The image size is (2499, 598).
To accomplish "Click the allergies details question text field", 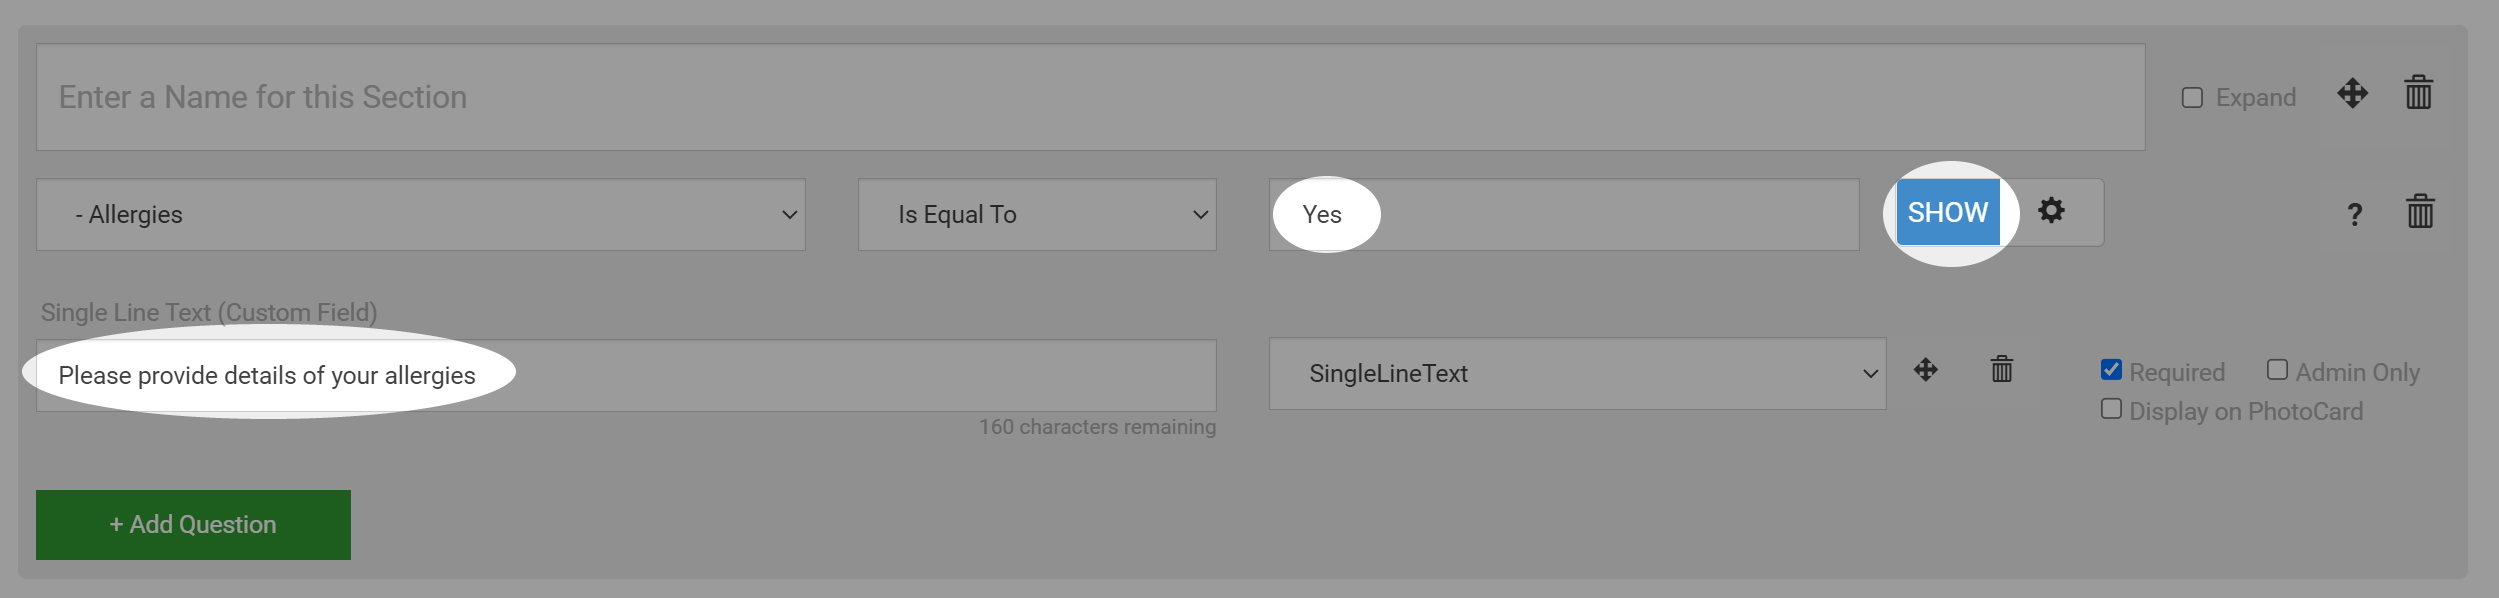I will [x=626, y=376].
